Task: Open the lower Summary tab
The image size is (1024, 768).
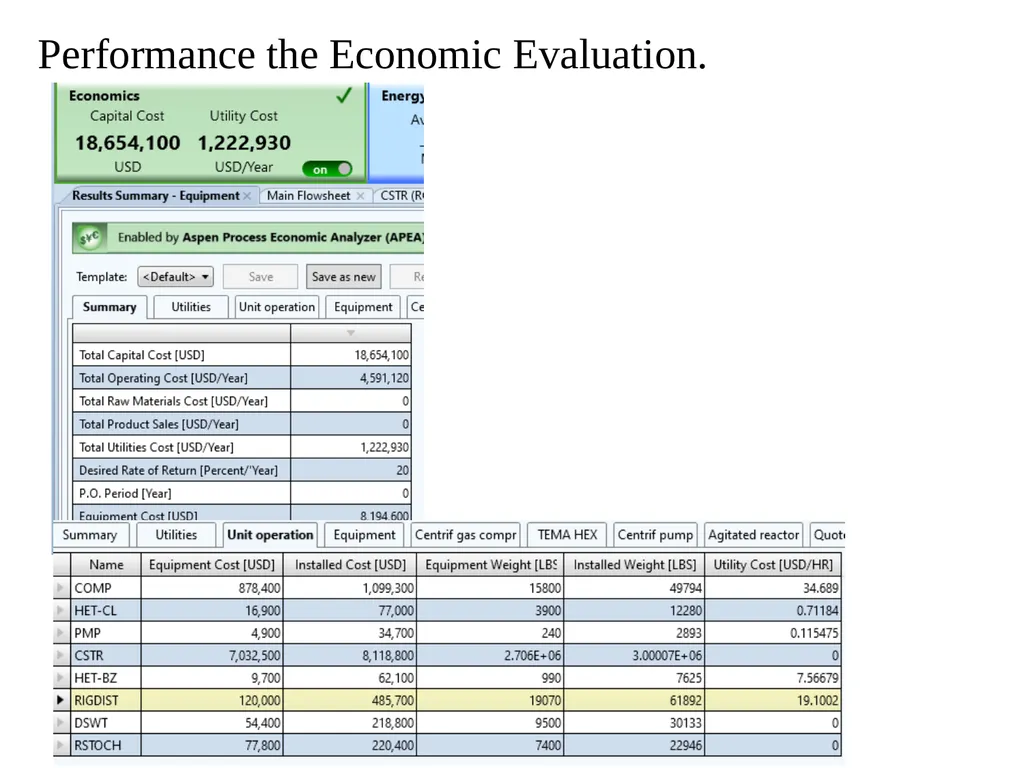Action: point(89,535)
